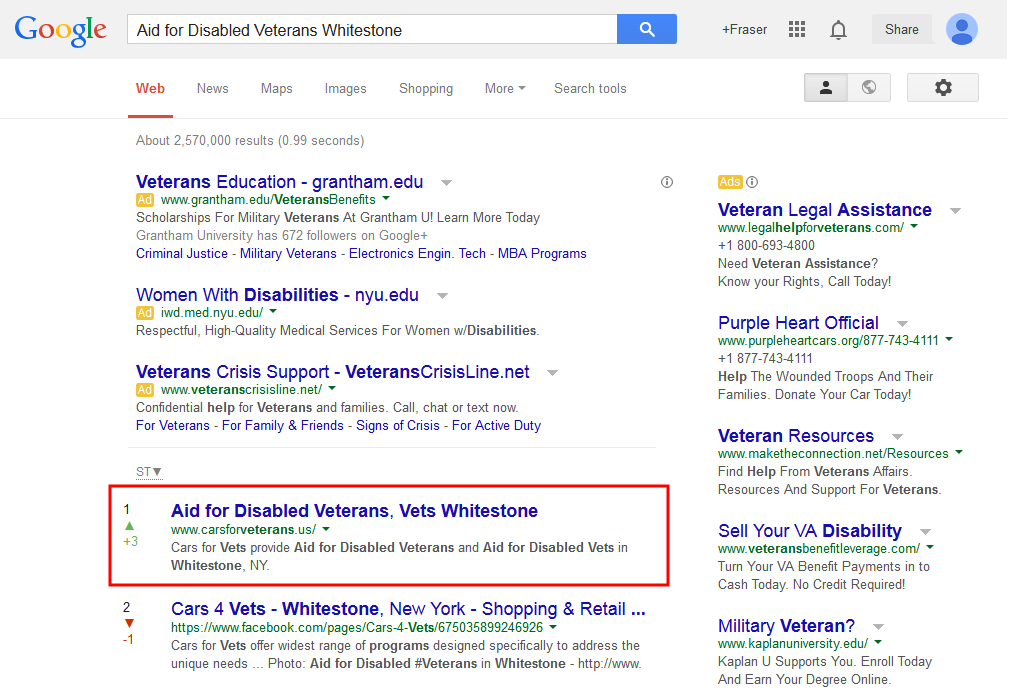1027x690 pixels.
Task: Open dropdown arrow beside grantham.edu title
Action: [x=446, y=182]
